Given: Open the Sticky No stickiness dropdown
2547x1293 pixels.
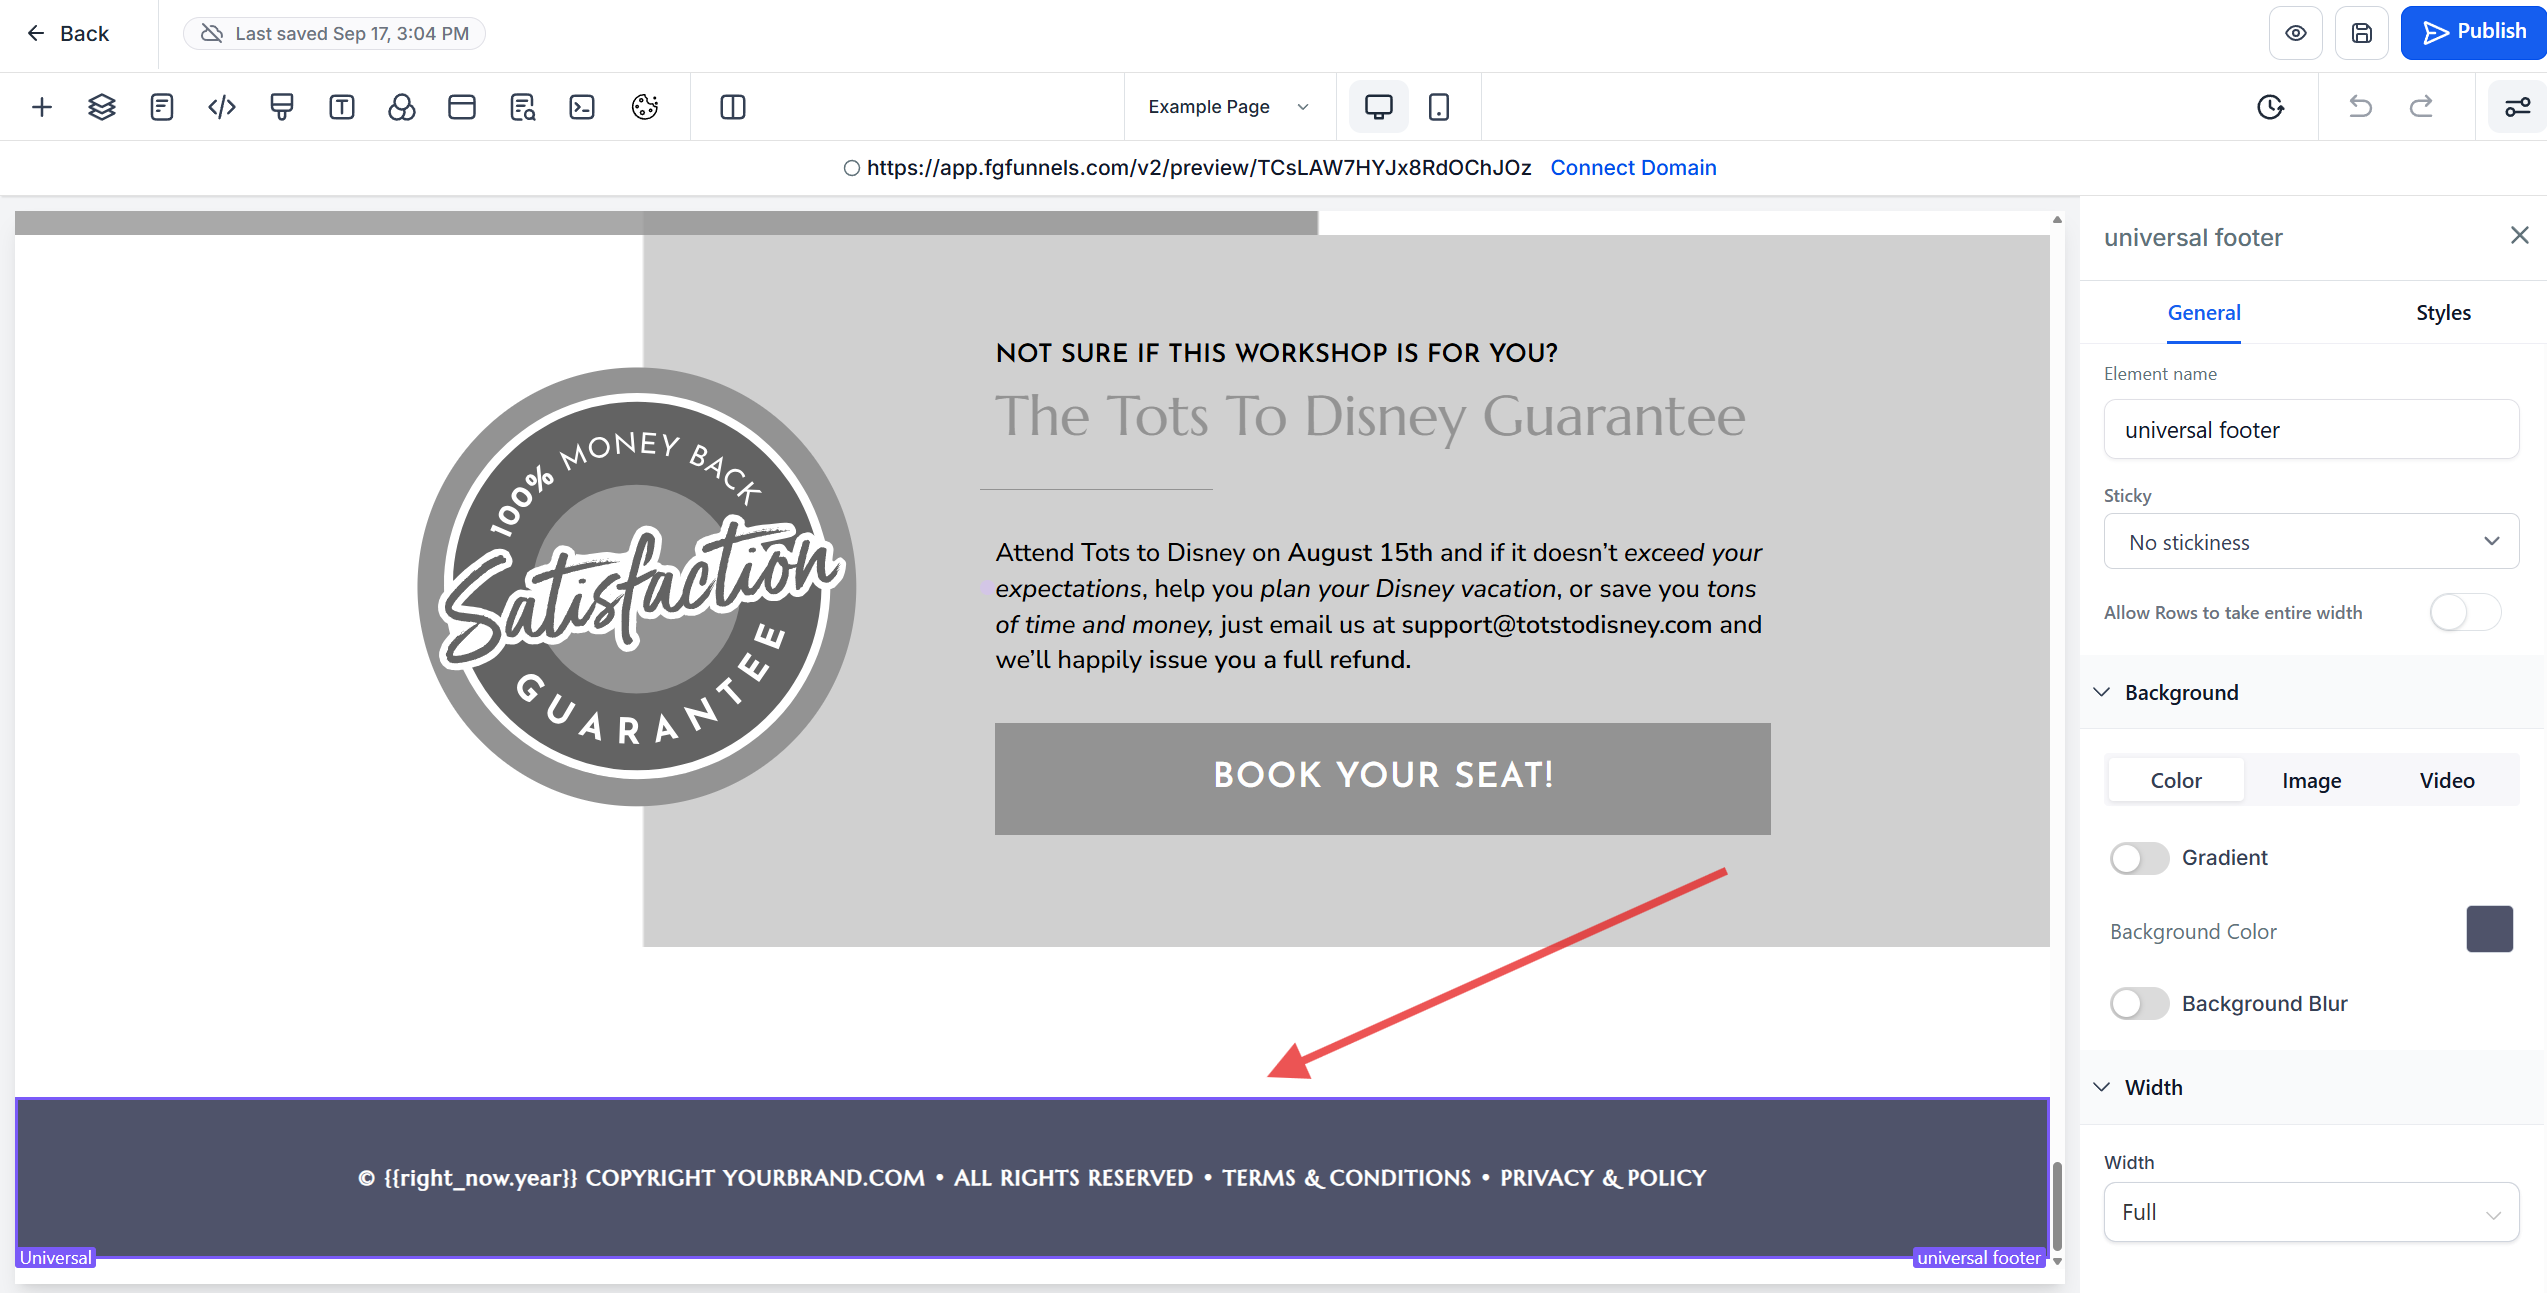Looking at the screenshot, I should 2310,542.
